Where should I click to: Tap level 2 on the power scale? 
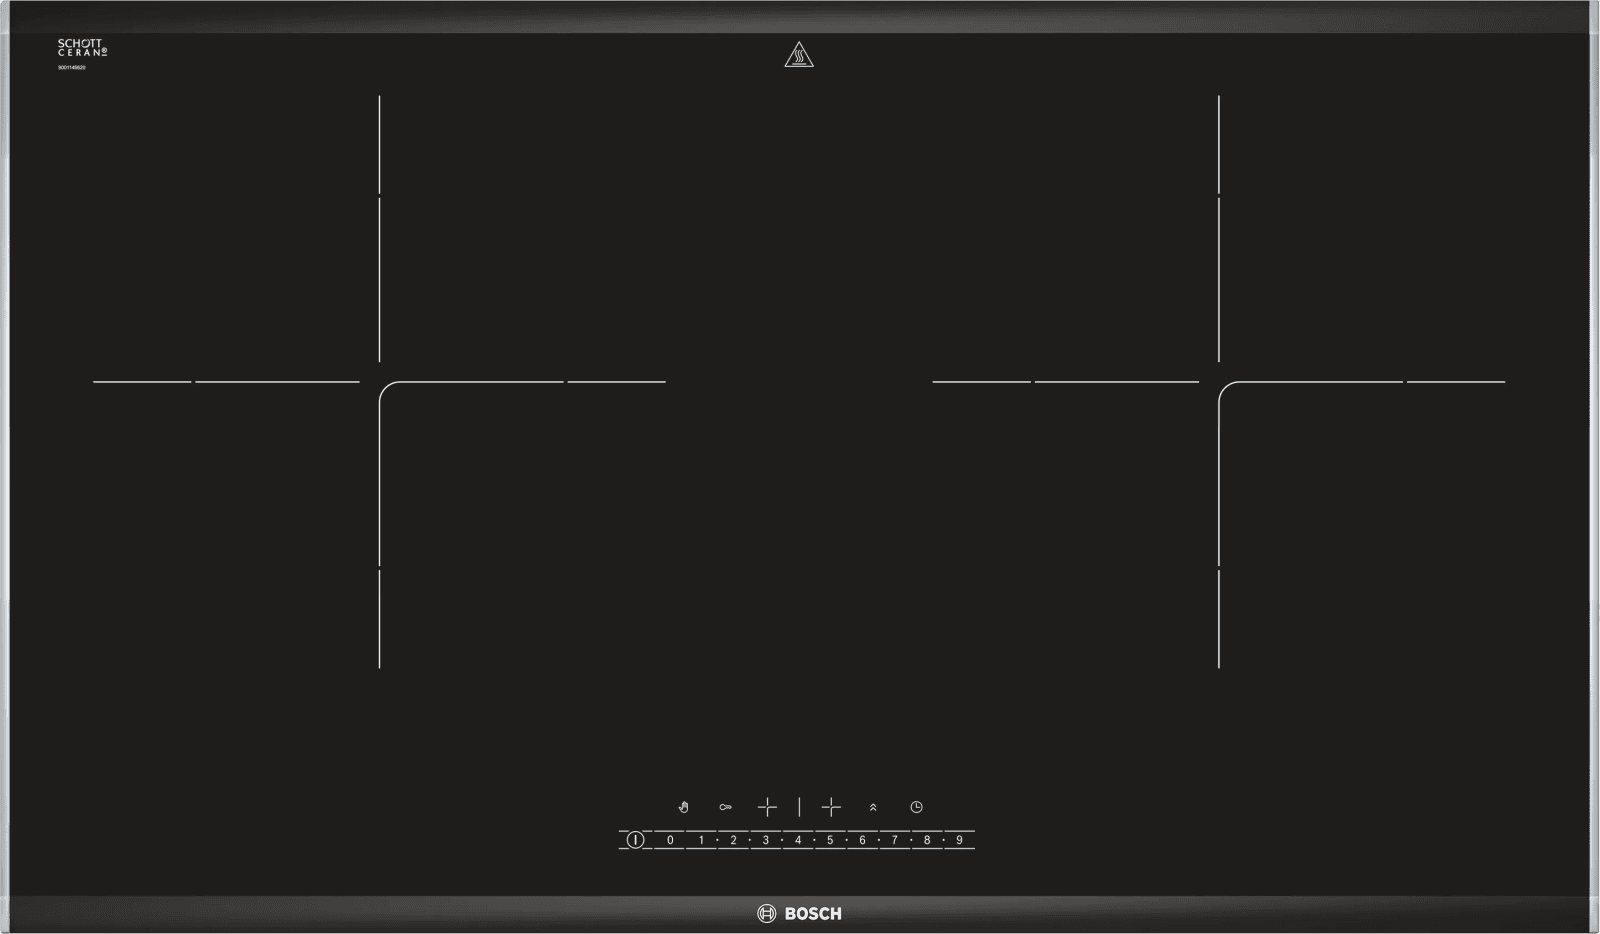pyautogui.click(x=733, y=840)
